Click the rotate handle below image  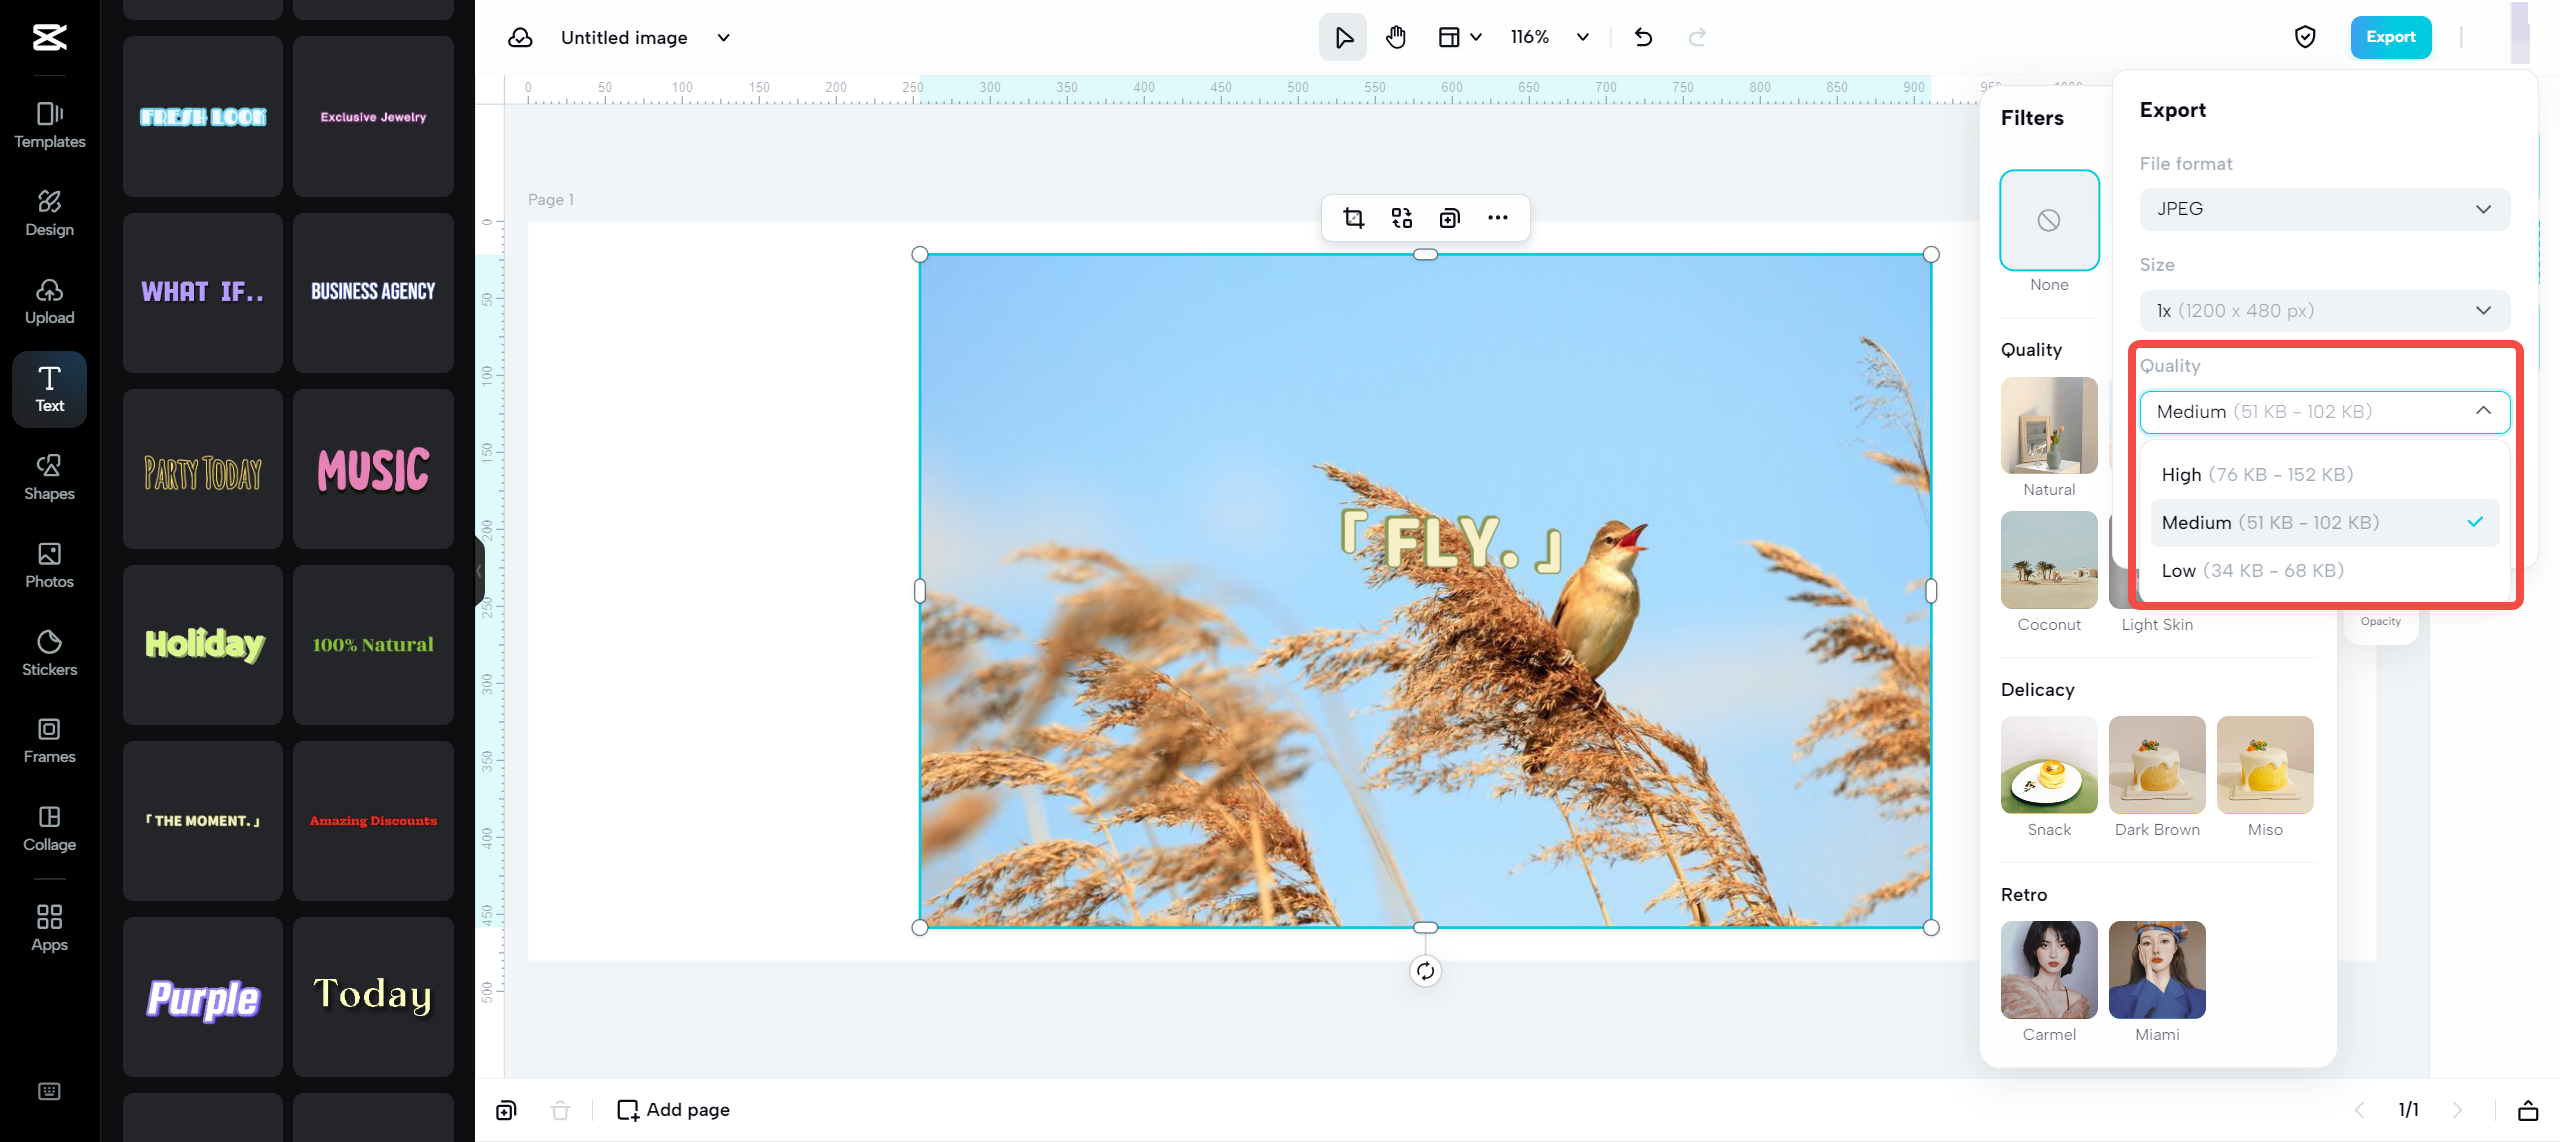coord(1425,970)
